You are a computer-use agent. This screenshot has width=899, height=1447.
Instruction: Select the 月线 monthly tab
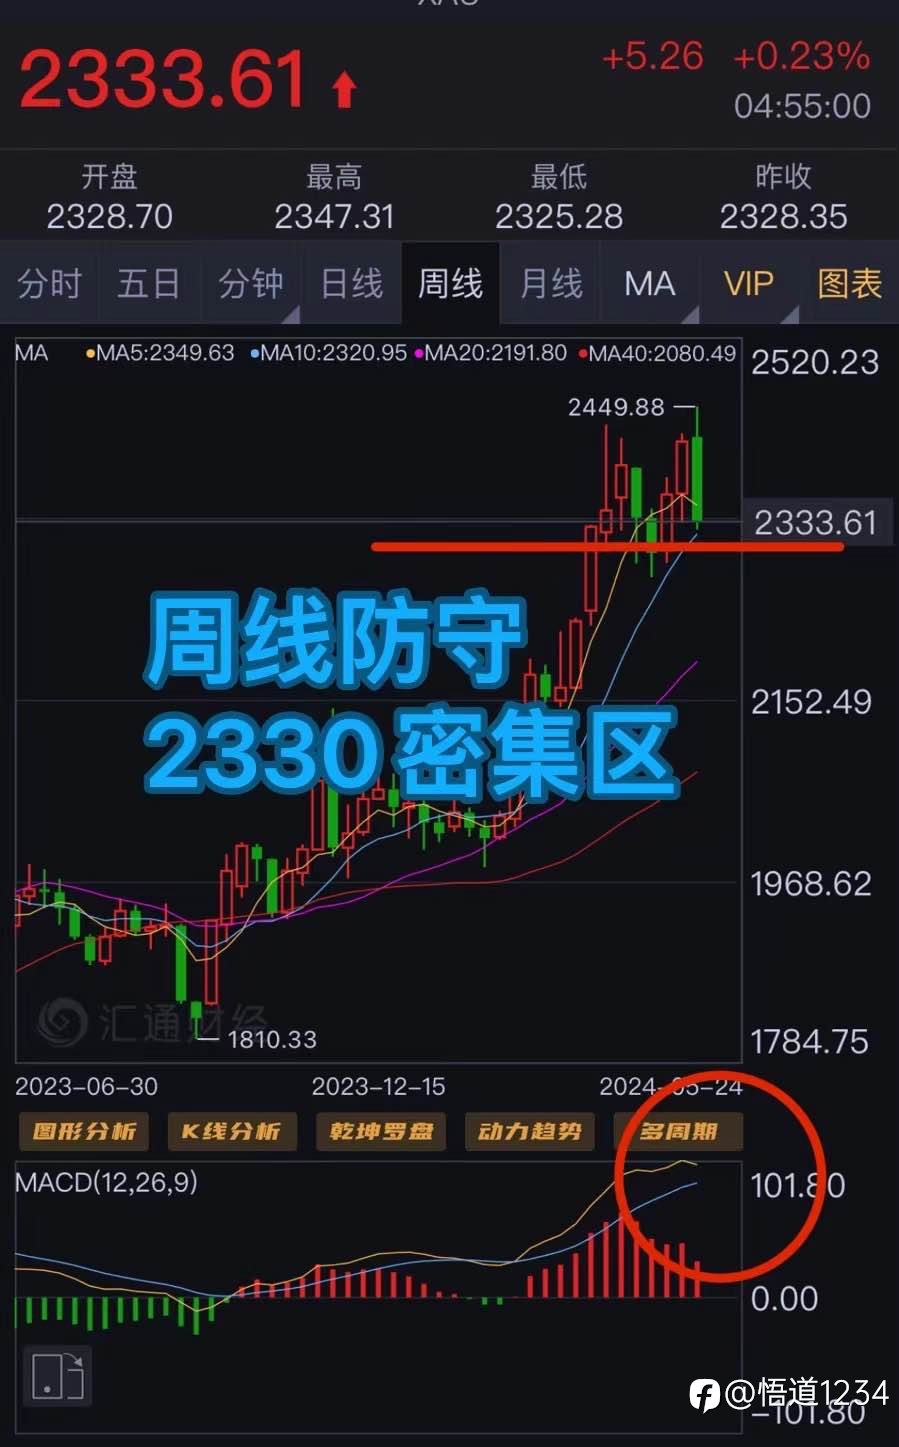coord(551,284)
